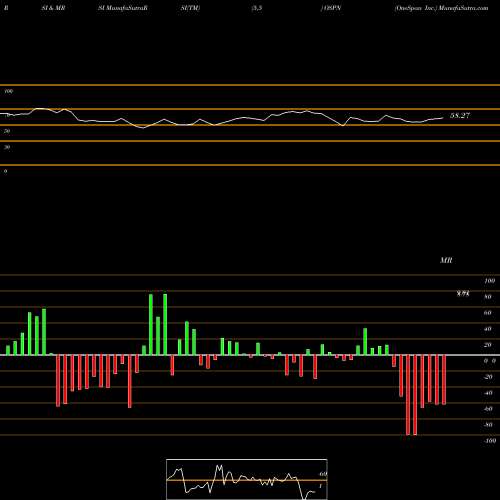Click the ')OSPN' ticker label
This screenshot has width=500, height=500.
331,8
